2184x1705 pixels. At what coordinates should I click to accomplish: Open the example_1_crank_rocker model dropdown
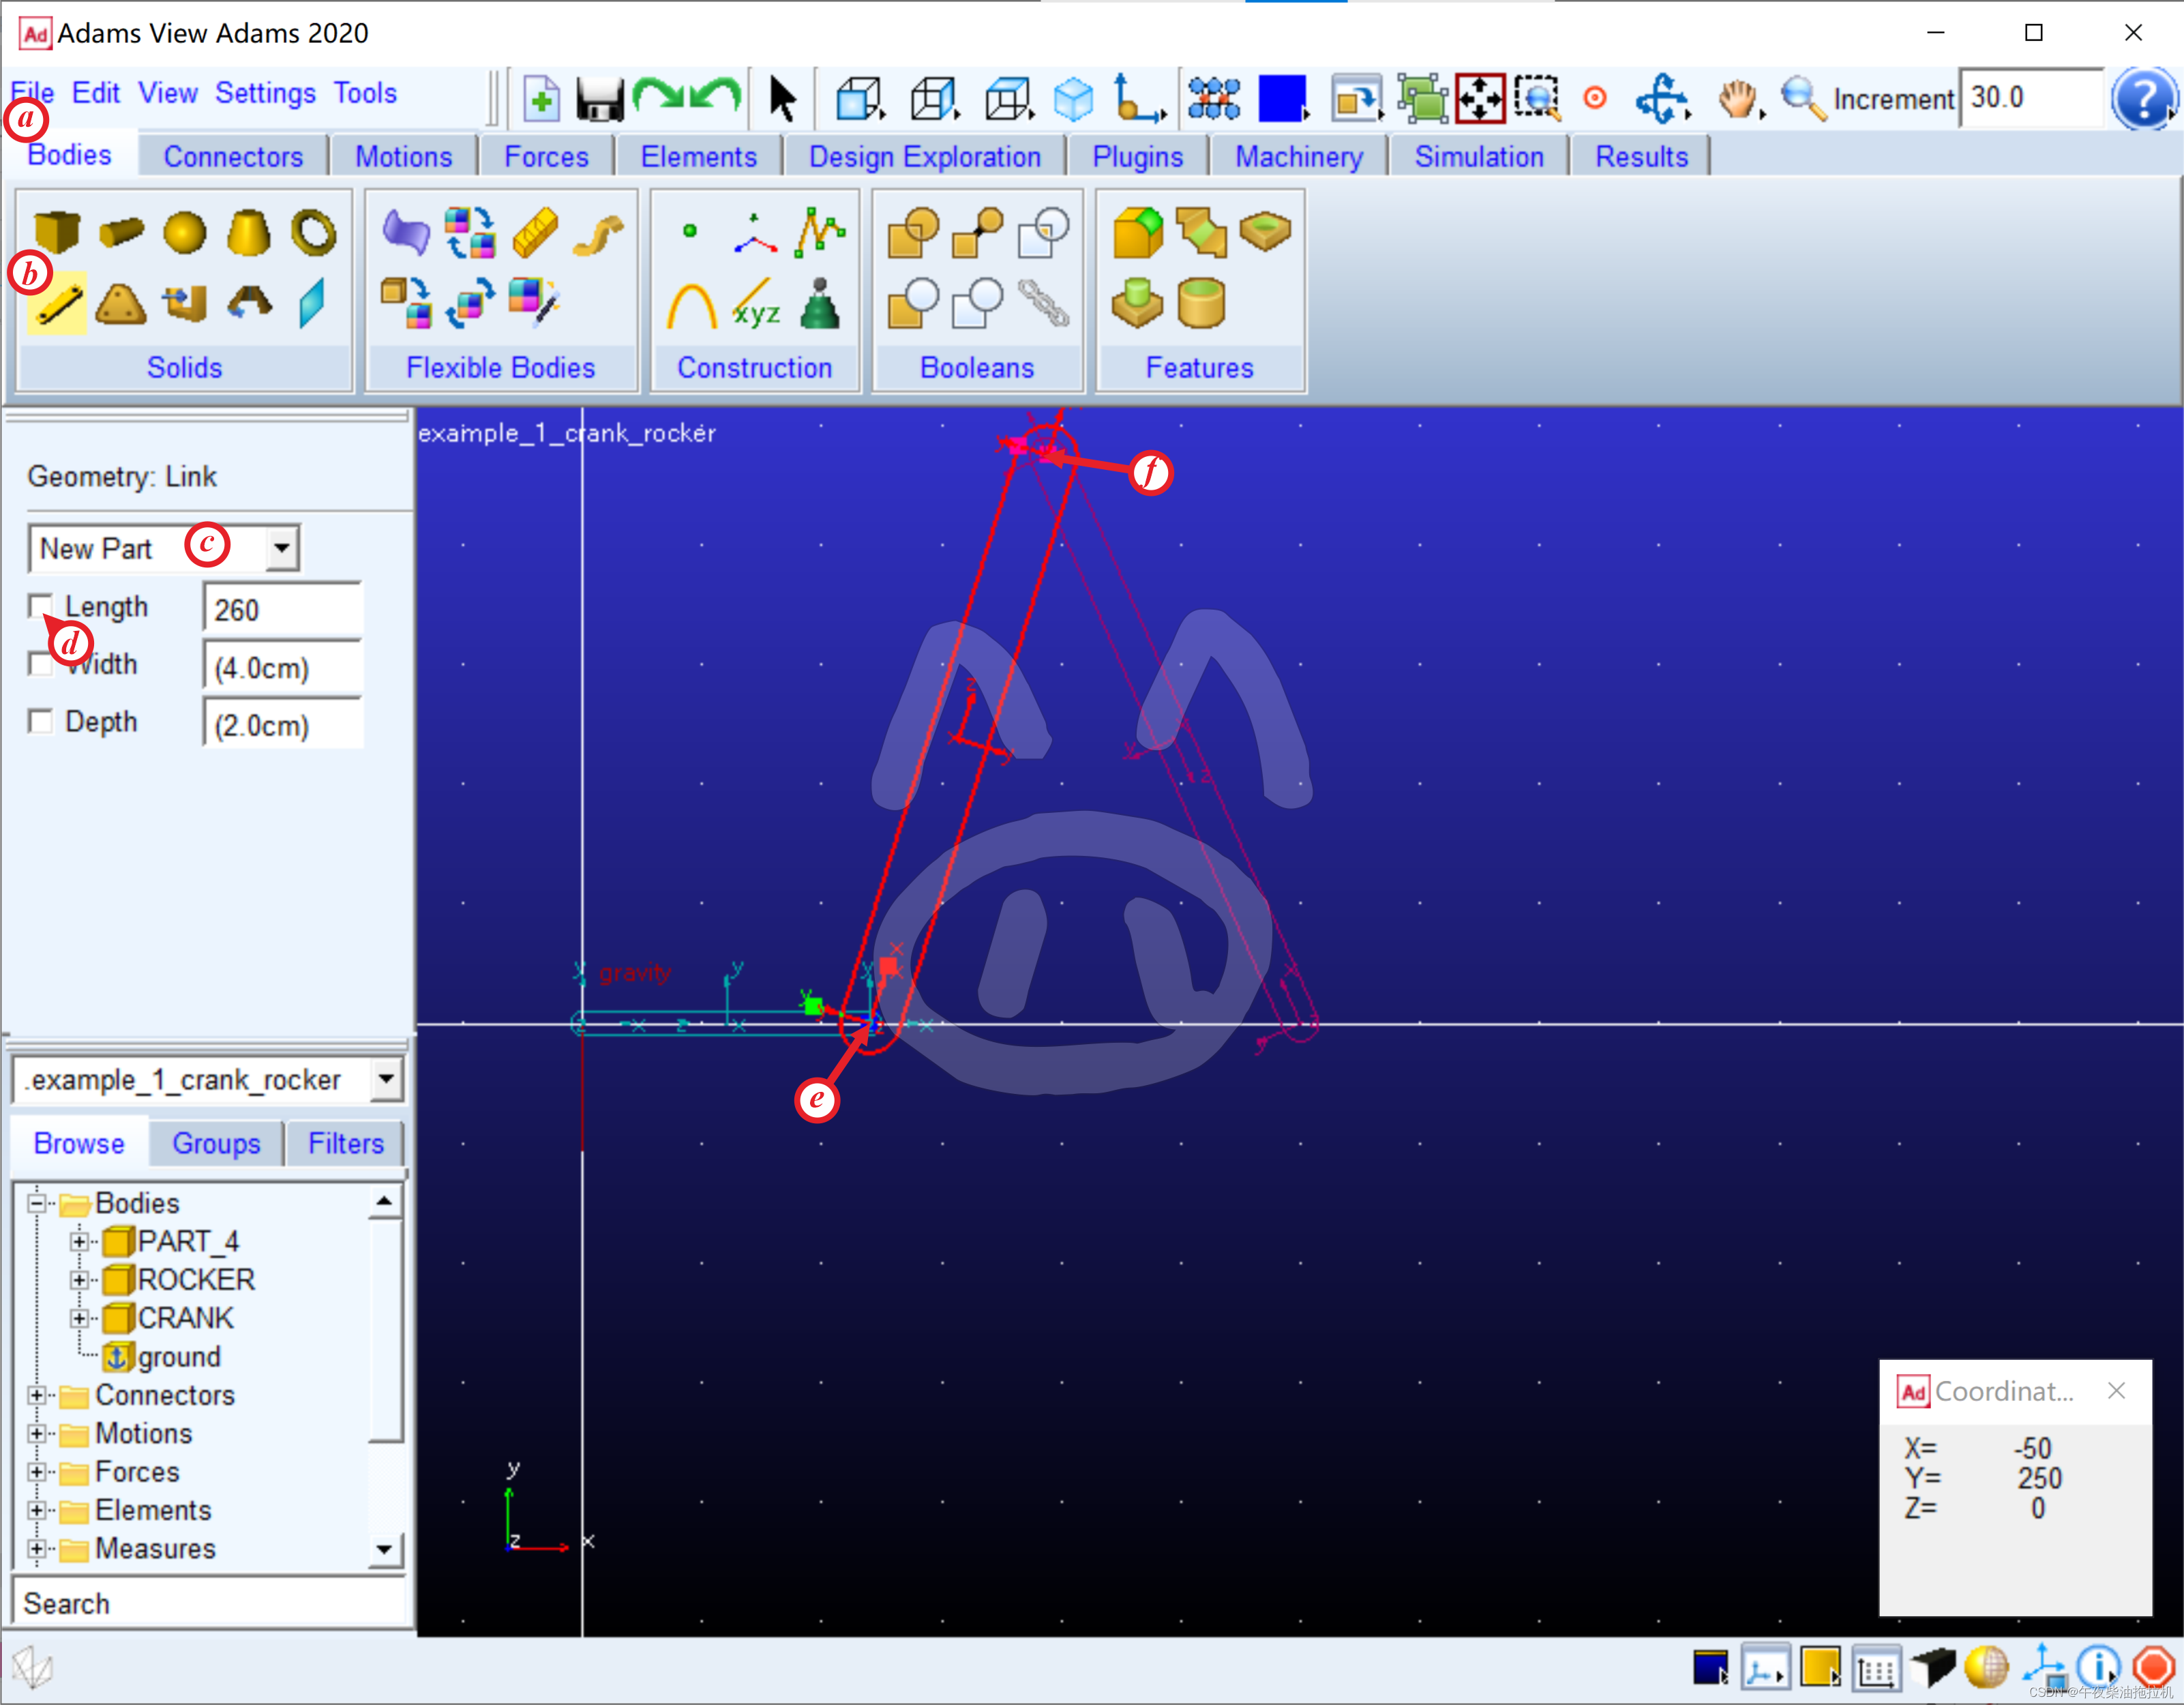pos(385,1079)
